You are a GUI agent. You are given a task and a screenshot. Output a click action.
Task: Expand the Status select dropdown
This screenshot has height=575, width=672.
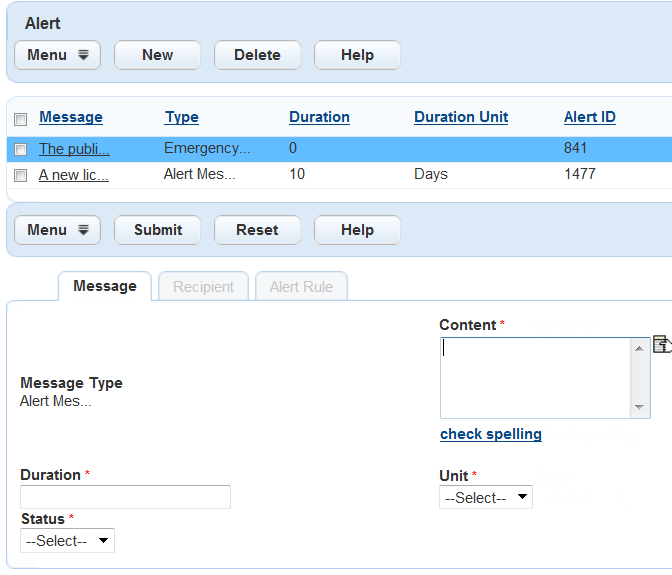click(x=68, y=541)
